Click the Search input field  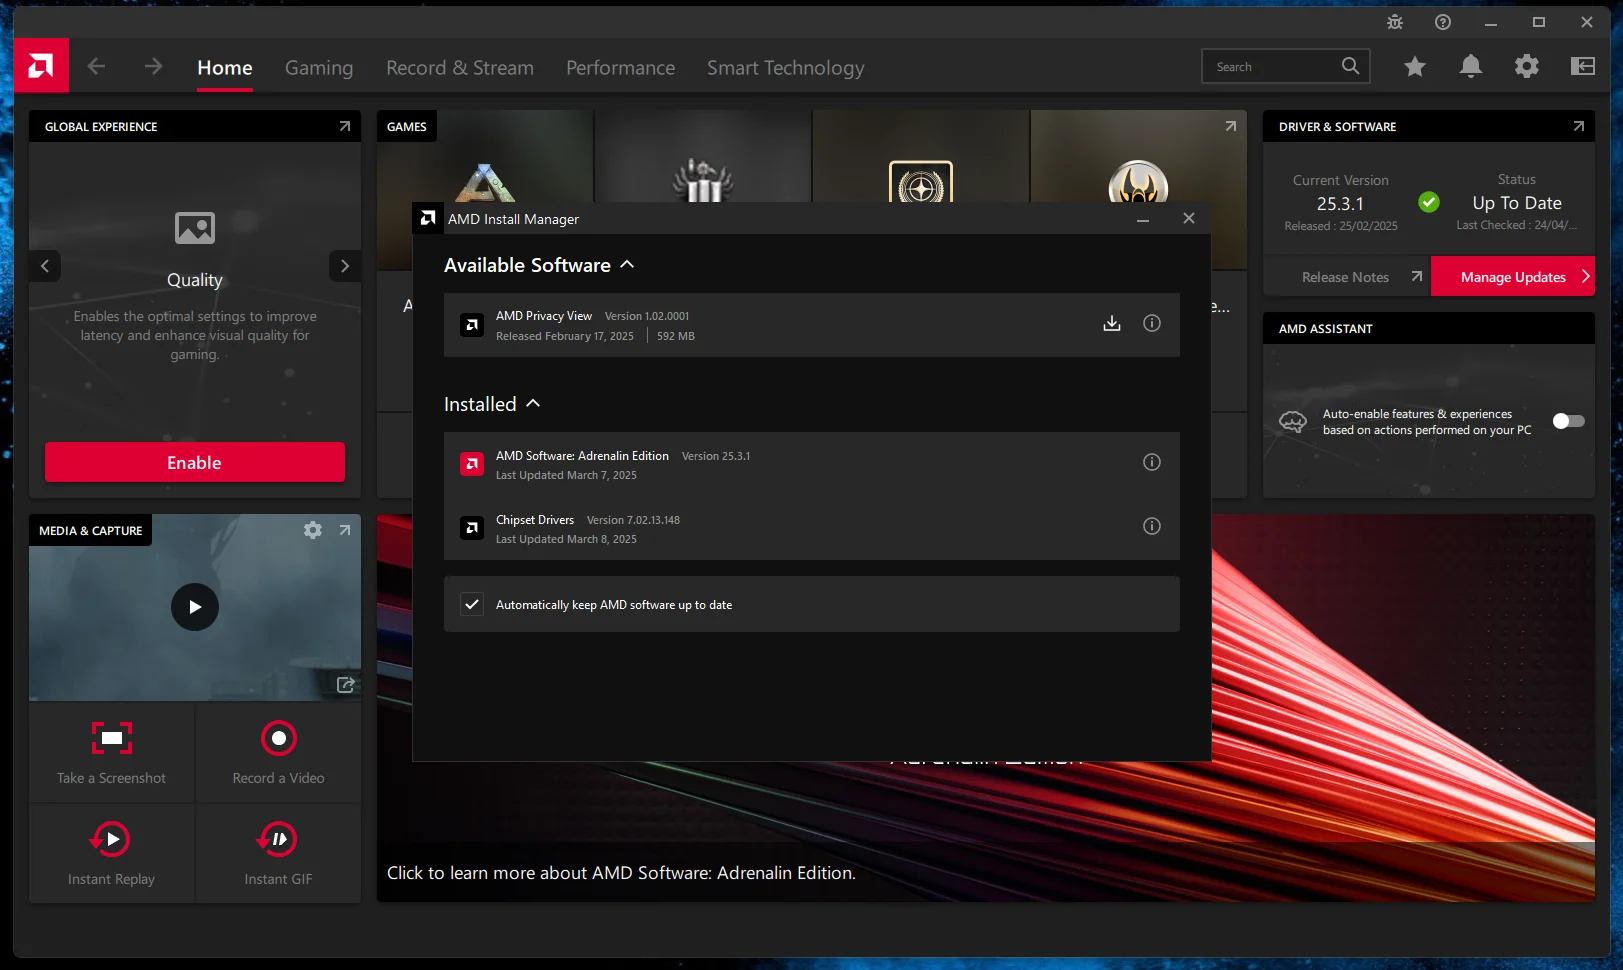click(1272, 66)
